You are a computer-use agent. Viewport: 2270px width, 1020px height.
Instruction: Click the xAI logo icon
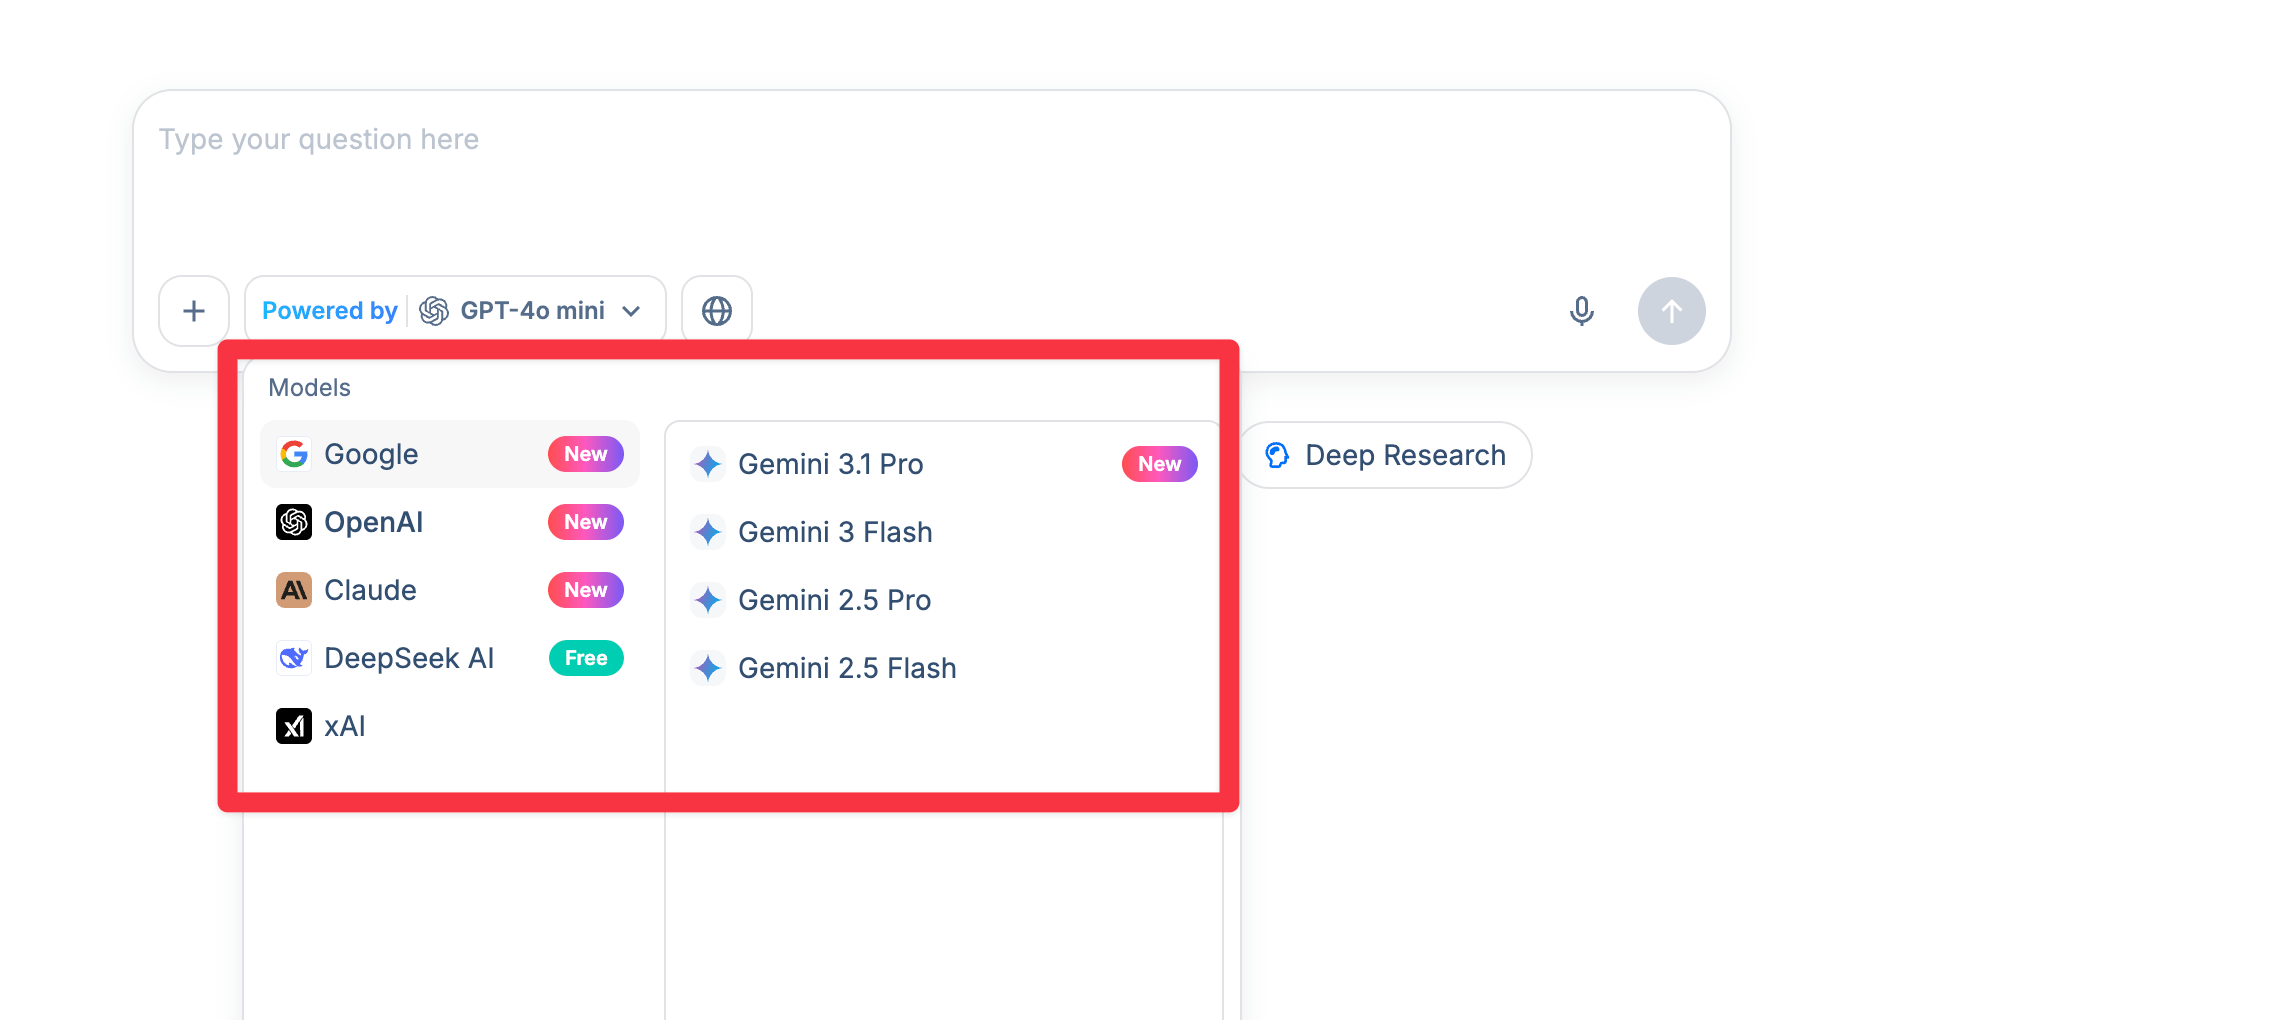point(294,726)
